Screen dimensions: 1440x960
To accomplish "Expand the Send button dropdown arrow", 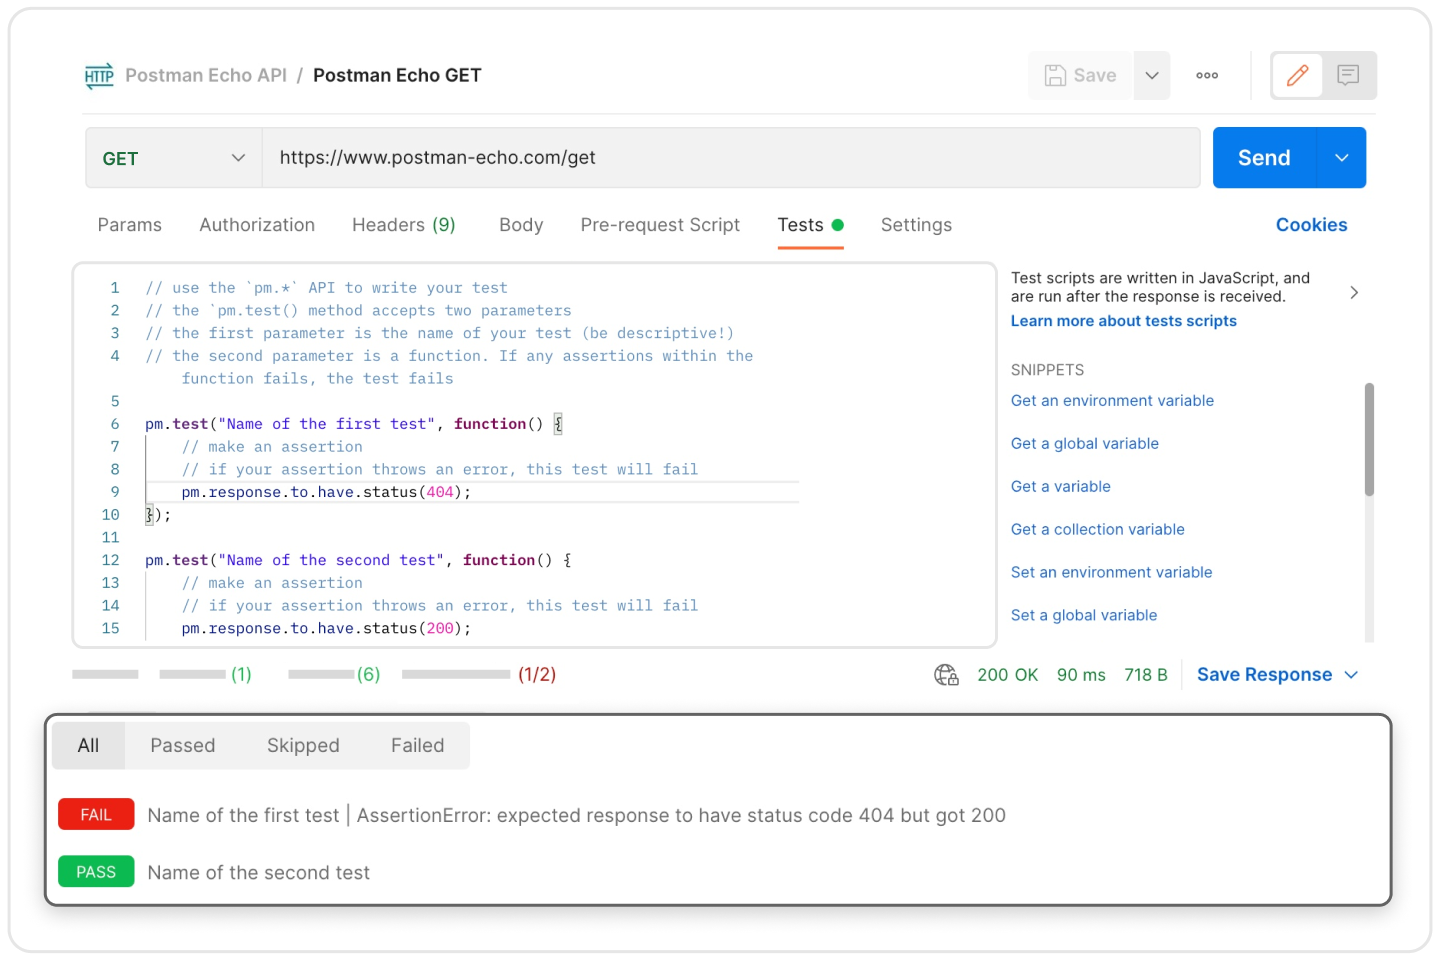I will click(1342, 157).
